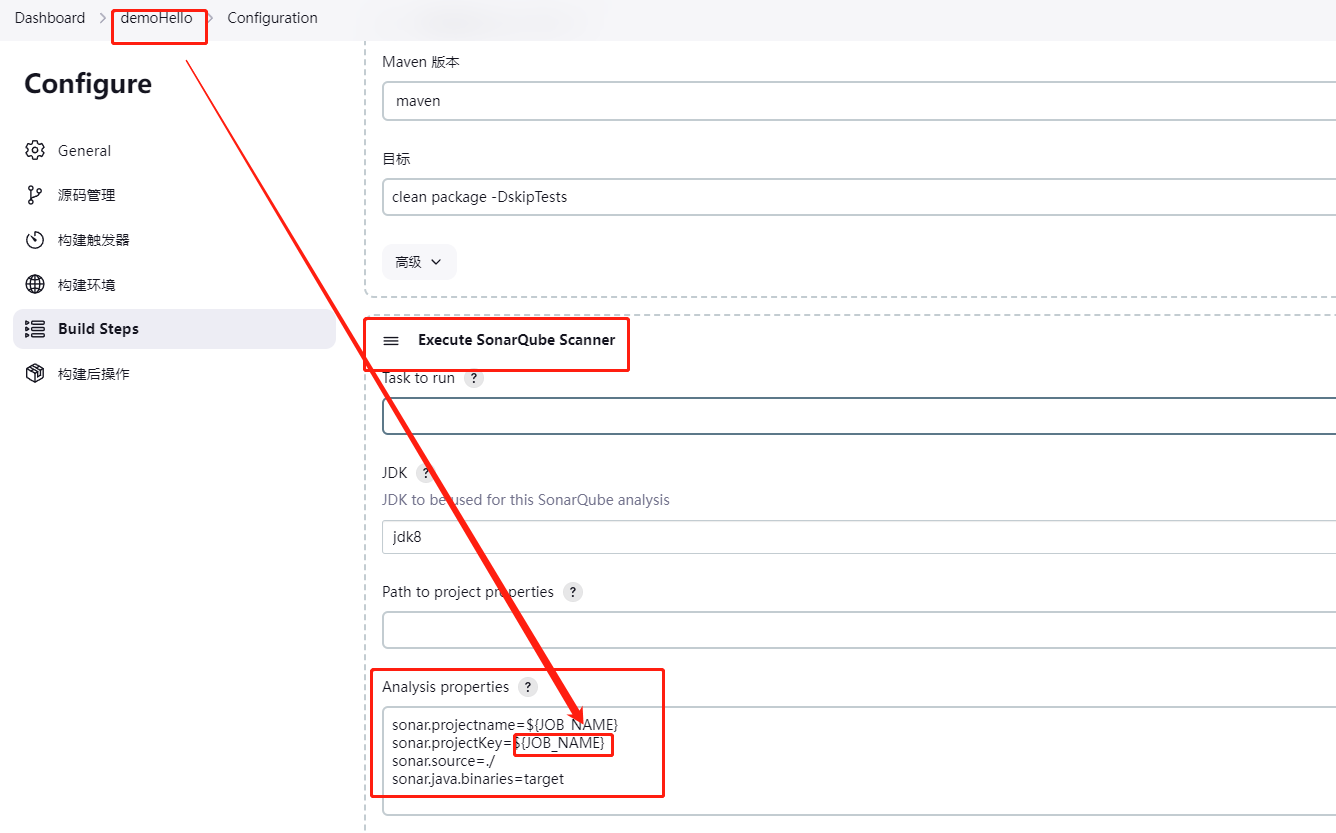Click the 构建后操作 package icon
The image size is (1336, 833).
tap(35, 374)
